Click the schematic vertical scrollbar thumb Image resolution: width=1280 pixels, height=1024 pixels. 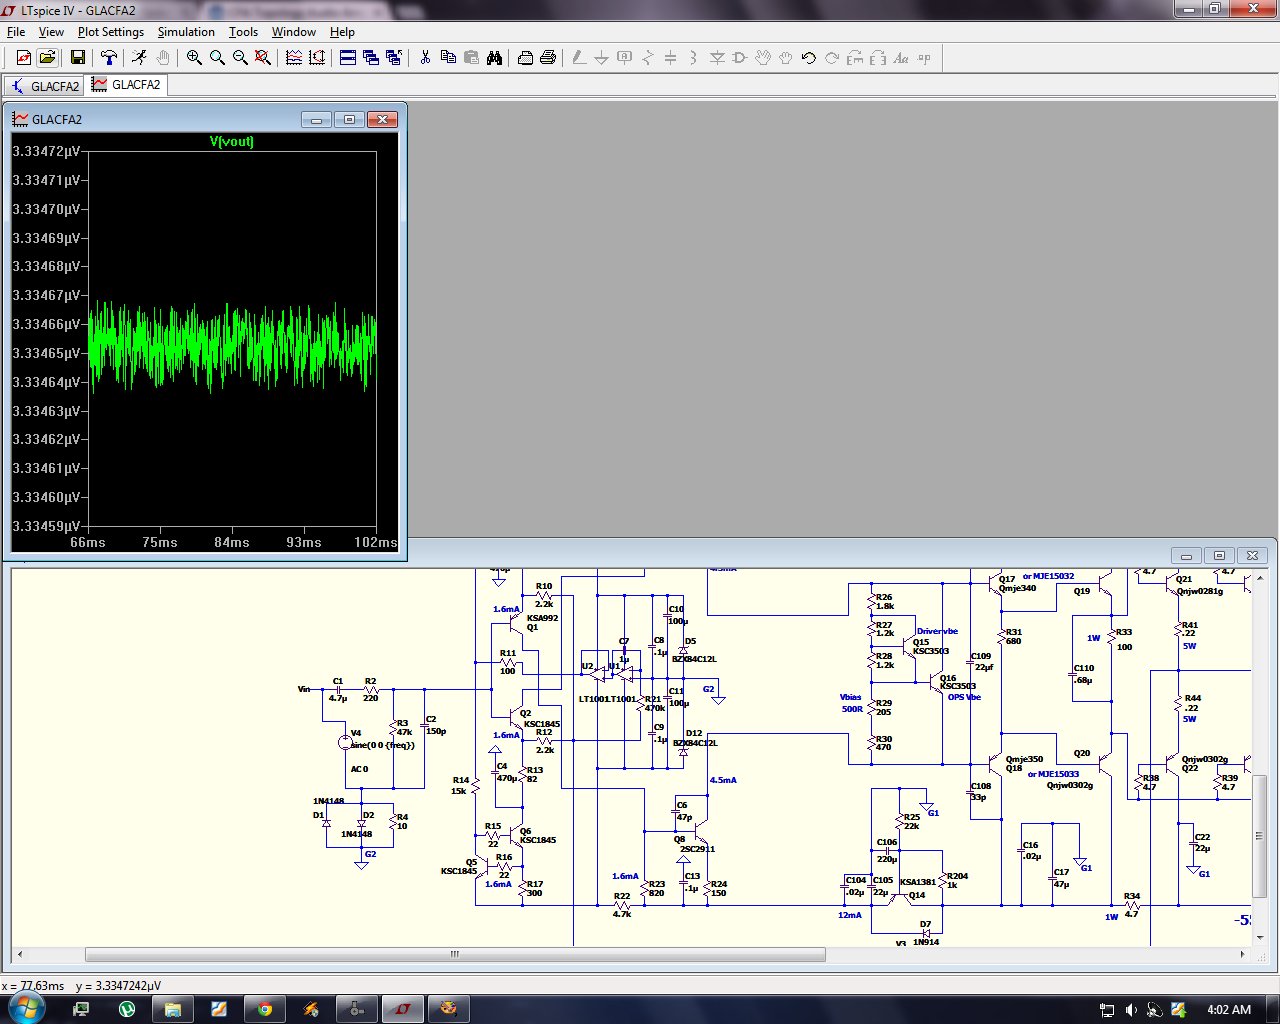[1260, 836]
